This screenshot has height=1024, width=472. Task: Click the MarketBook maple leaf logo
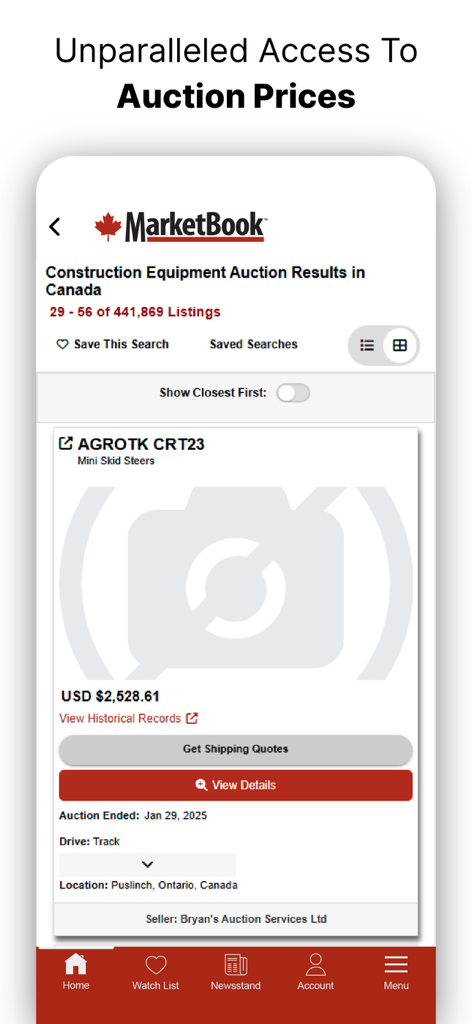[x=180, y=227]
